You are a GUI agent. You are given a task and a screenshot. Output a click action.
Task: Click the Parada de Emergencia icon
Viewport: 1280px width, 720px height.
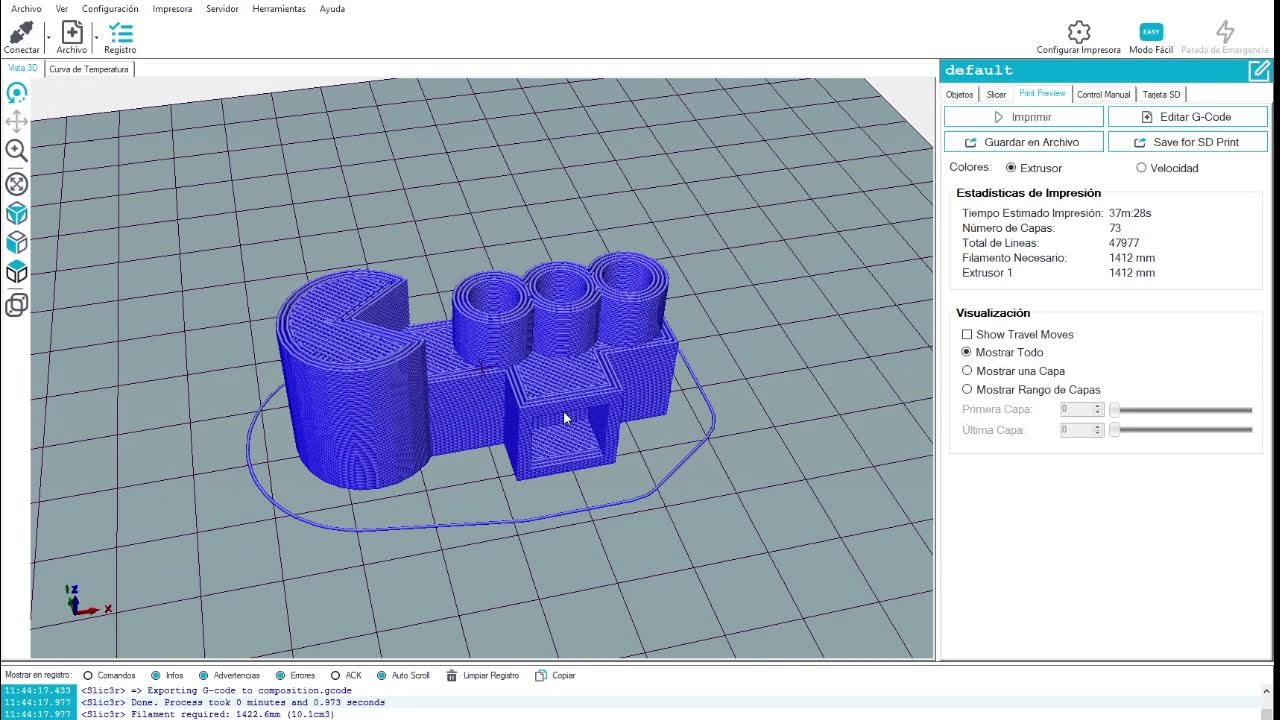(1225, 32)
